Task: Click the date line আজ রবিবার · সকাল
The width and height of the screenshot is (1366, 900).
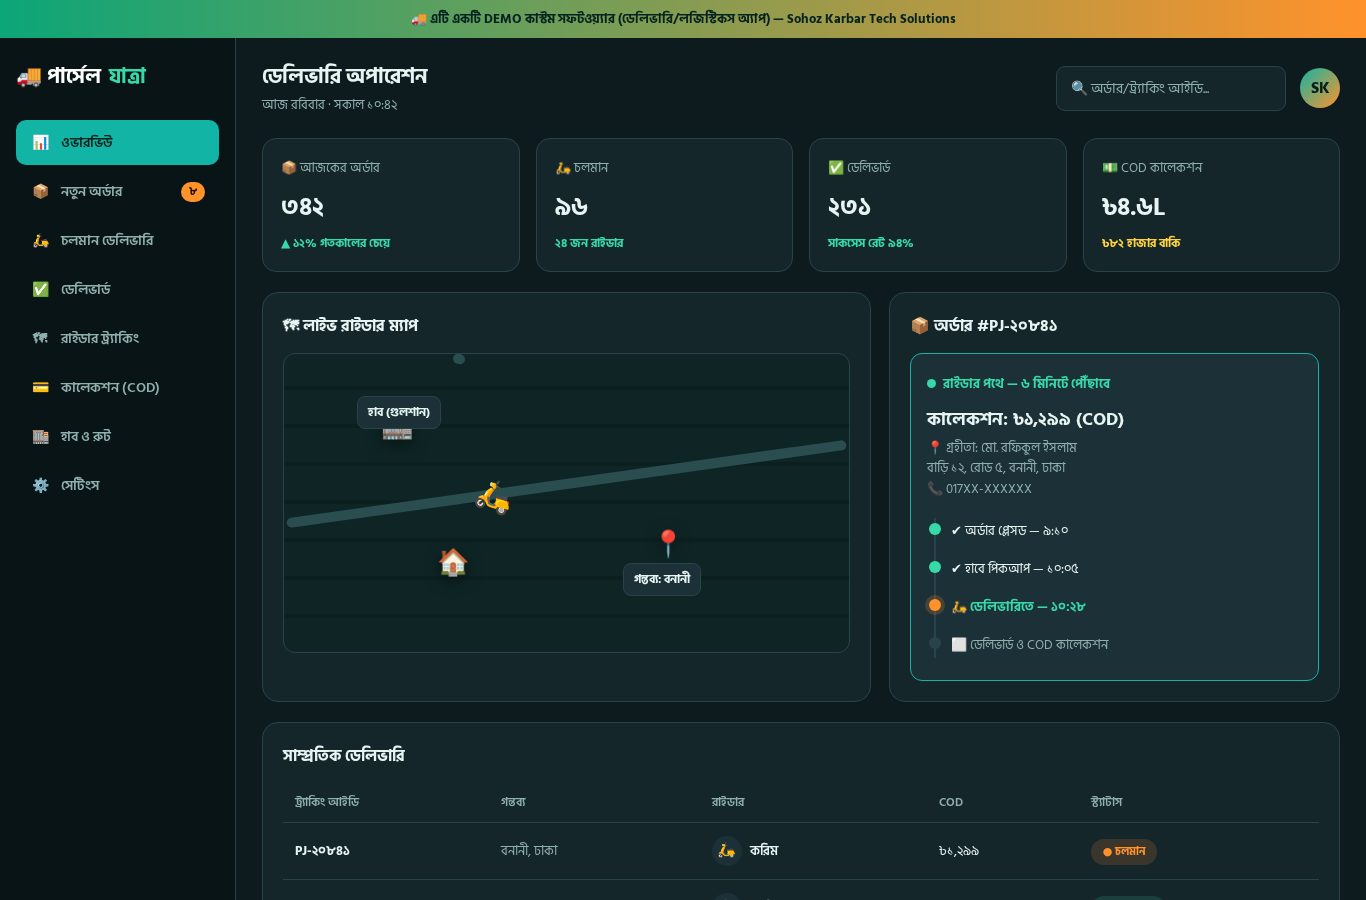Action: click(x=330, y=104)
